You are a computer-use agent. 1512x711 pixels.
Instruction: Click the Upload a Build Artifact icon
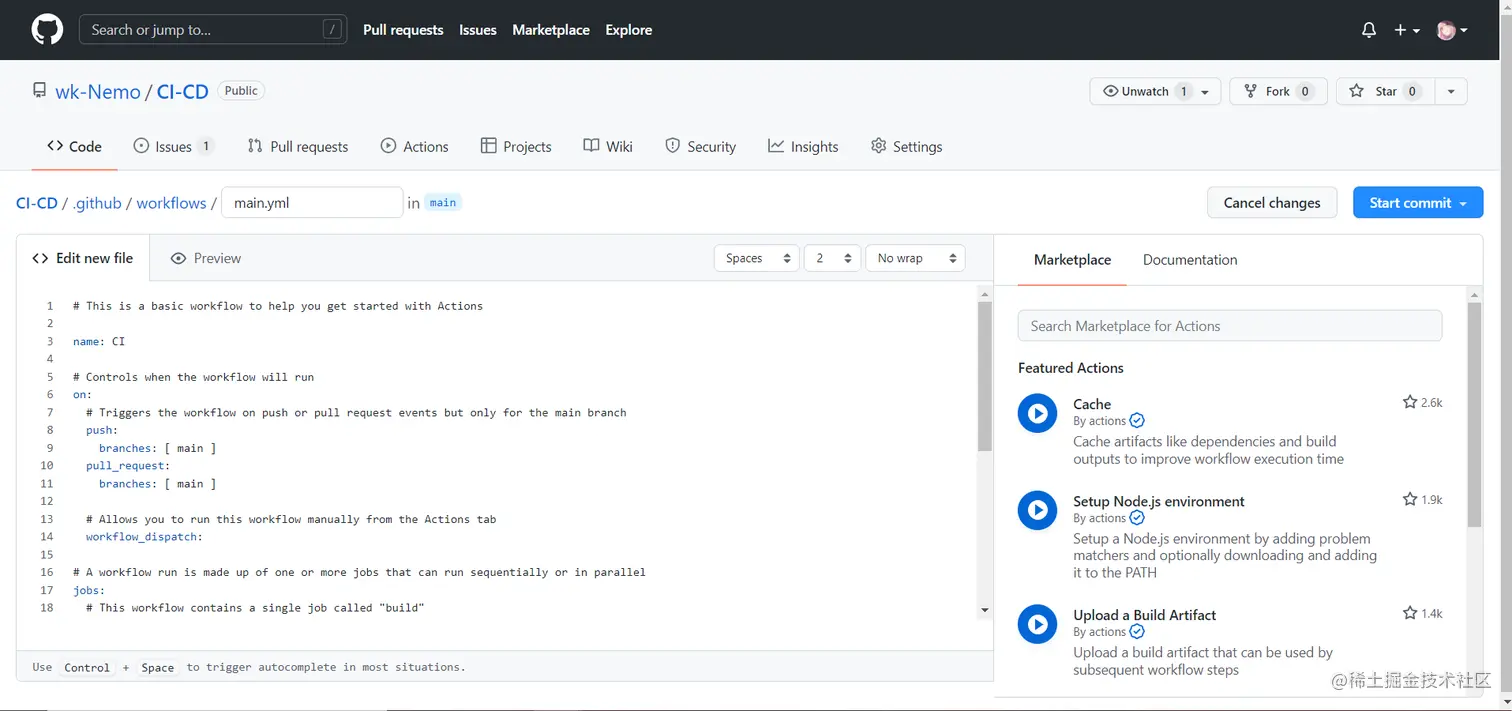[1037, 624]
